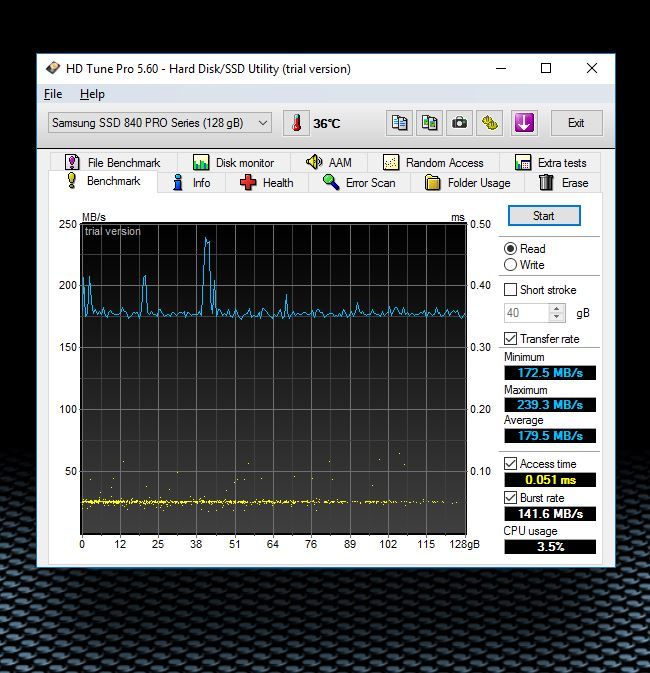Switch to the Folder Usage tab
The width and height of the screenshot is (650, 673).
point(468,183)
